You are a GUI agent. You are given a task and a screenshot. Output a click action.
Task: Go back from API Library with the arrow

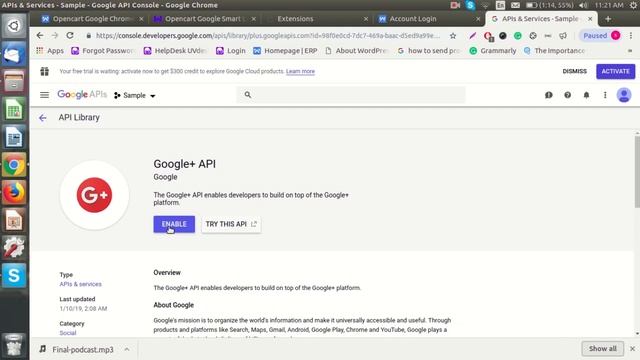[x=42, y=118]
